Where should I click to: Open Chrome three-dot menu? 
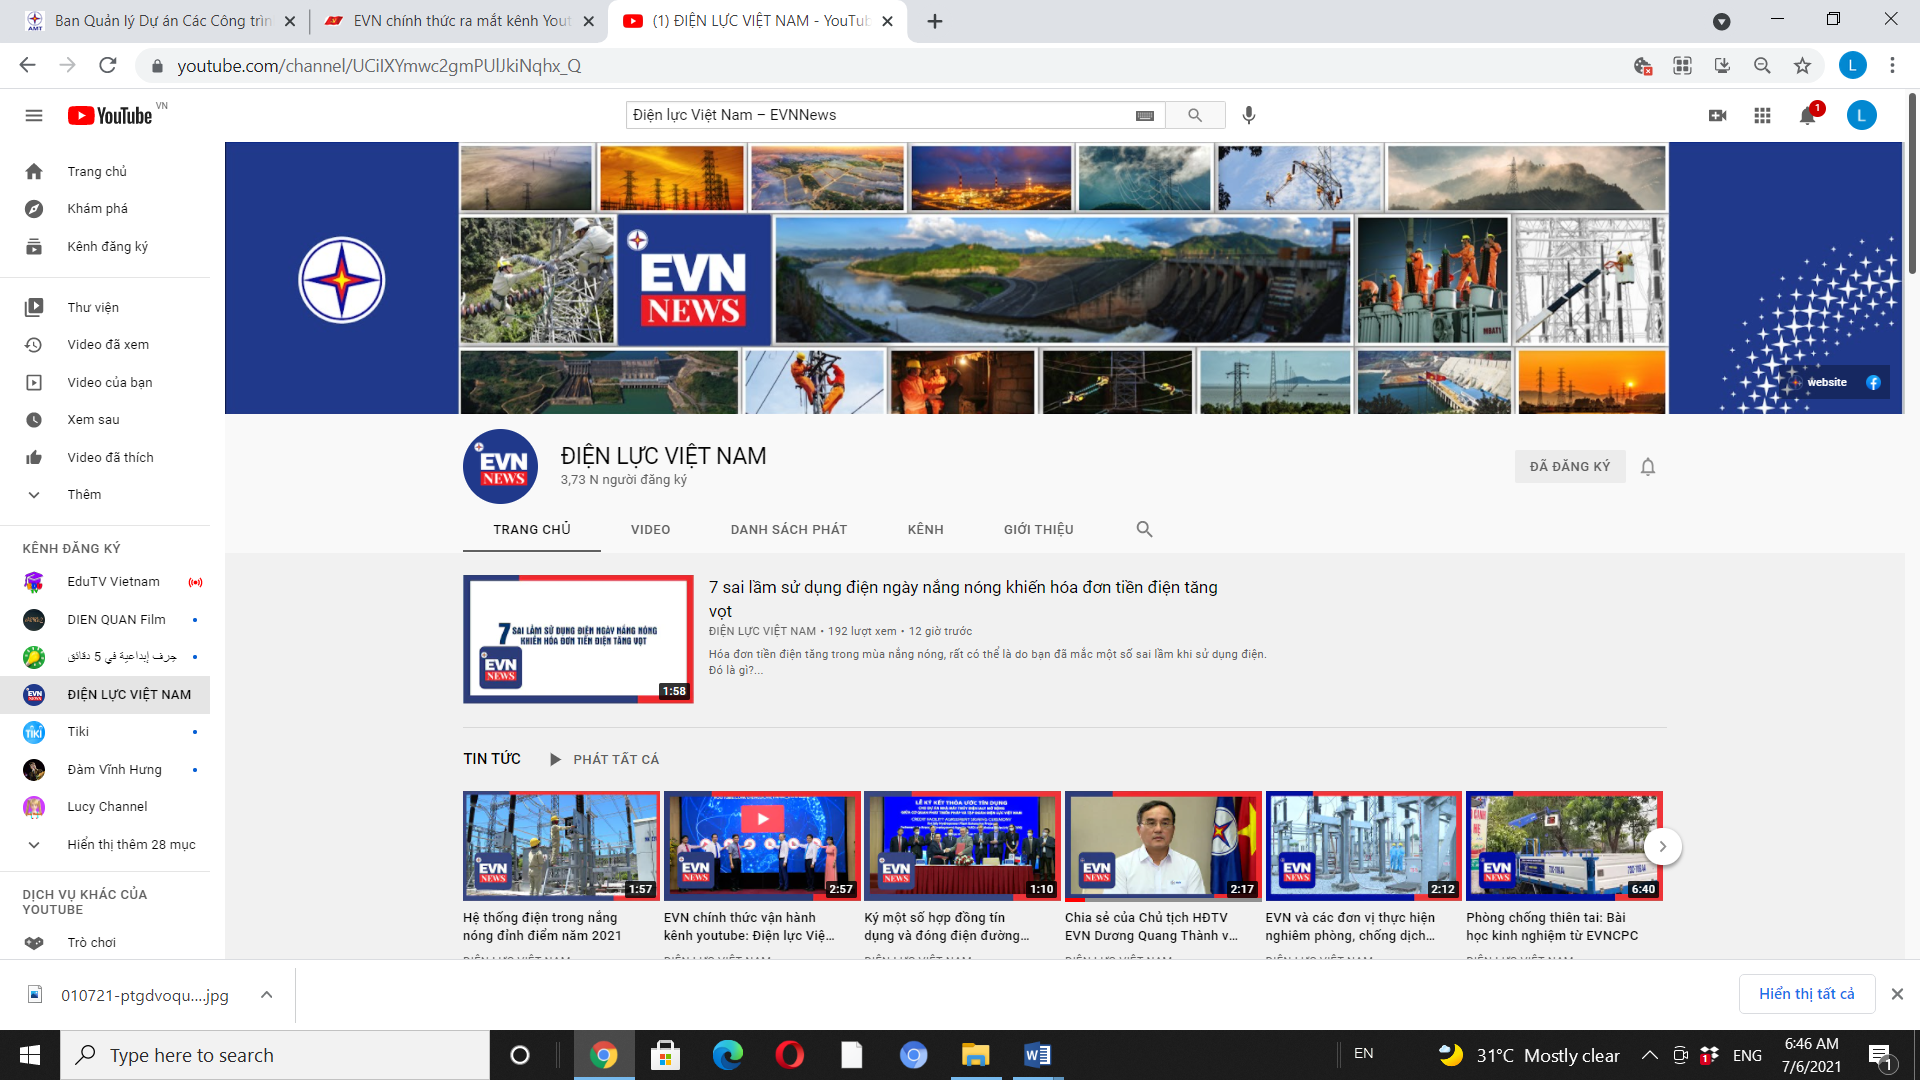coord(1892,66)
